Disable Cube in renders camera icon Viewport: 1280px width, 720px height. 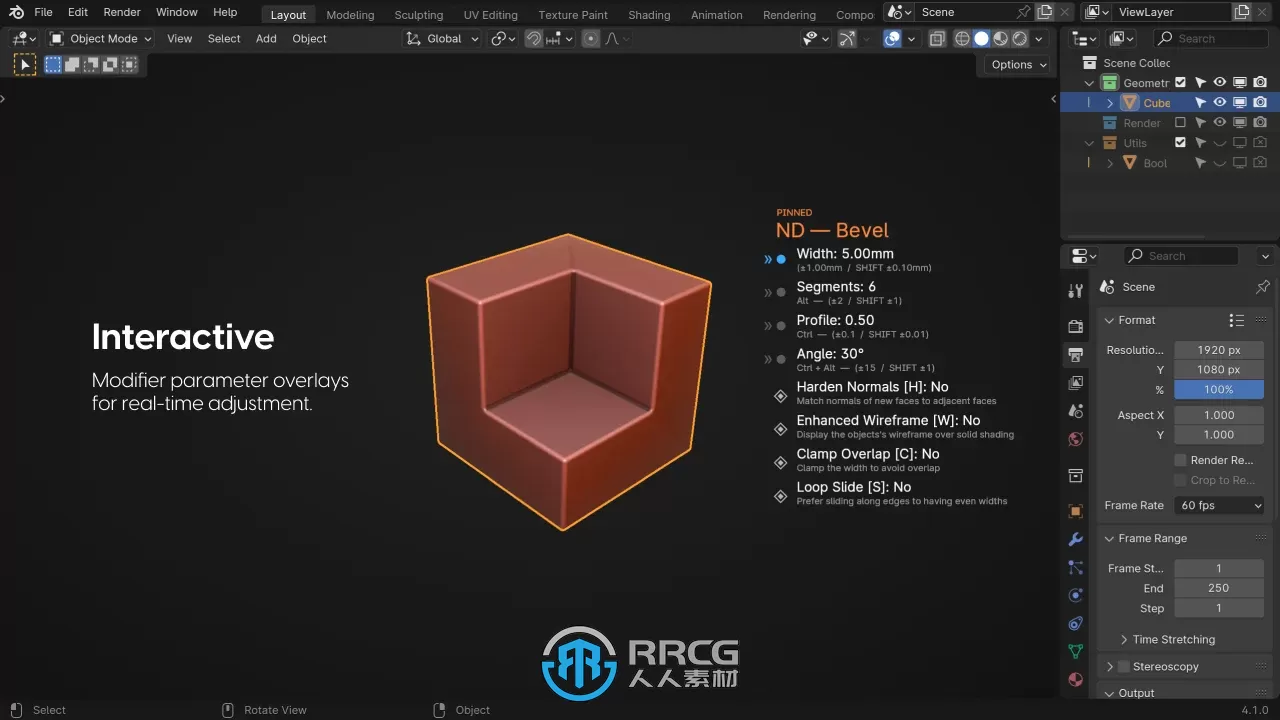(x=1260, y=103)
